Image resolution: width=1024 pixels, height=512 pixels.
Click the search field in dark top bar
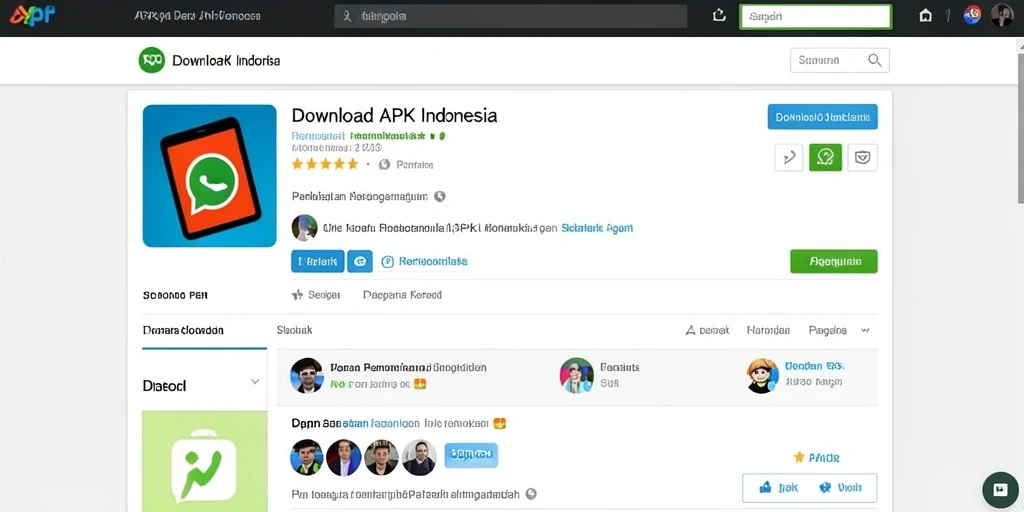[510, 16]
